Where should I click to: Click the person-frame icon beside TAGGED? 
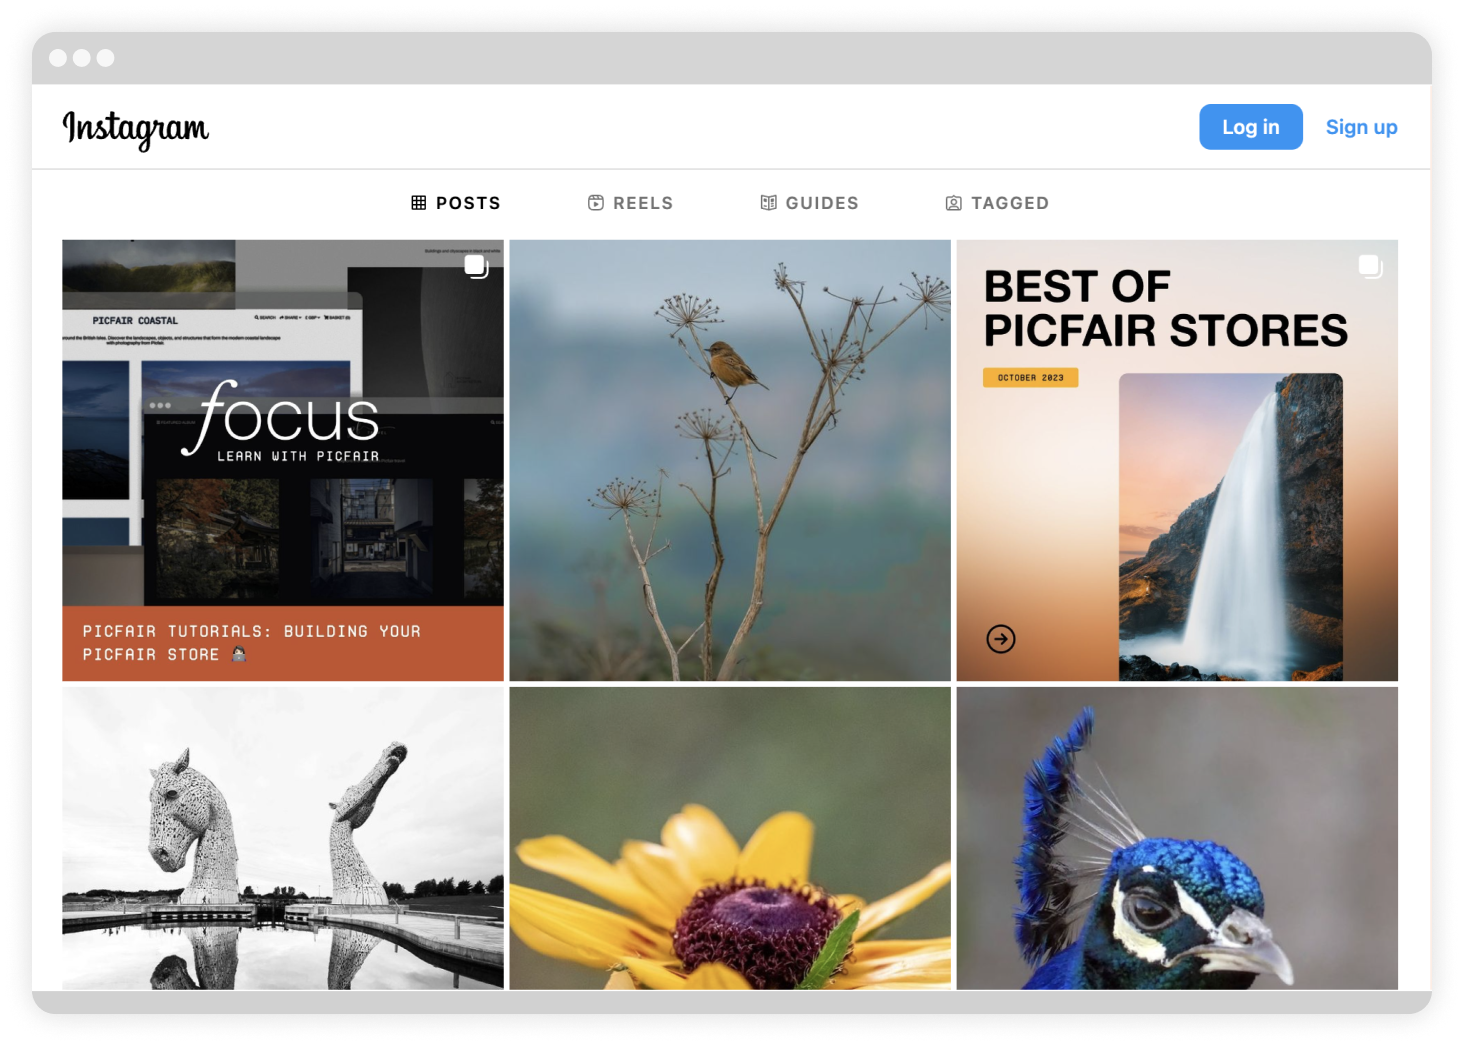tap(954, 203)
